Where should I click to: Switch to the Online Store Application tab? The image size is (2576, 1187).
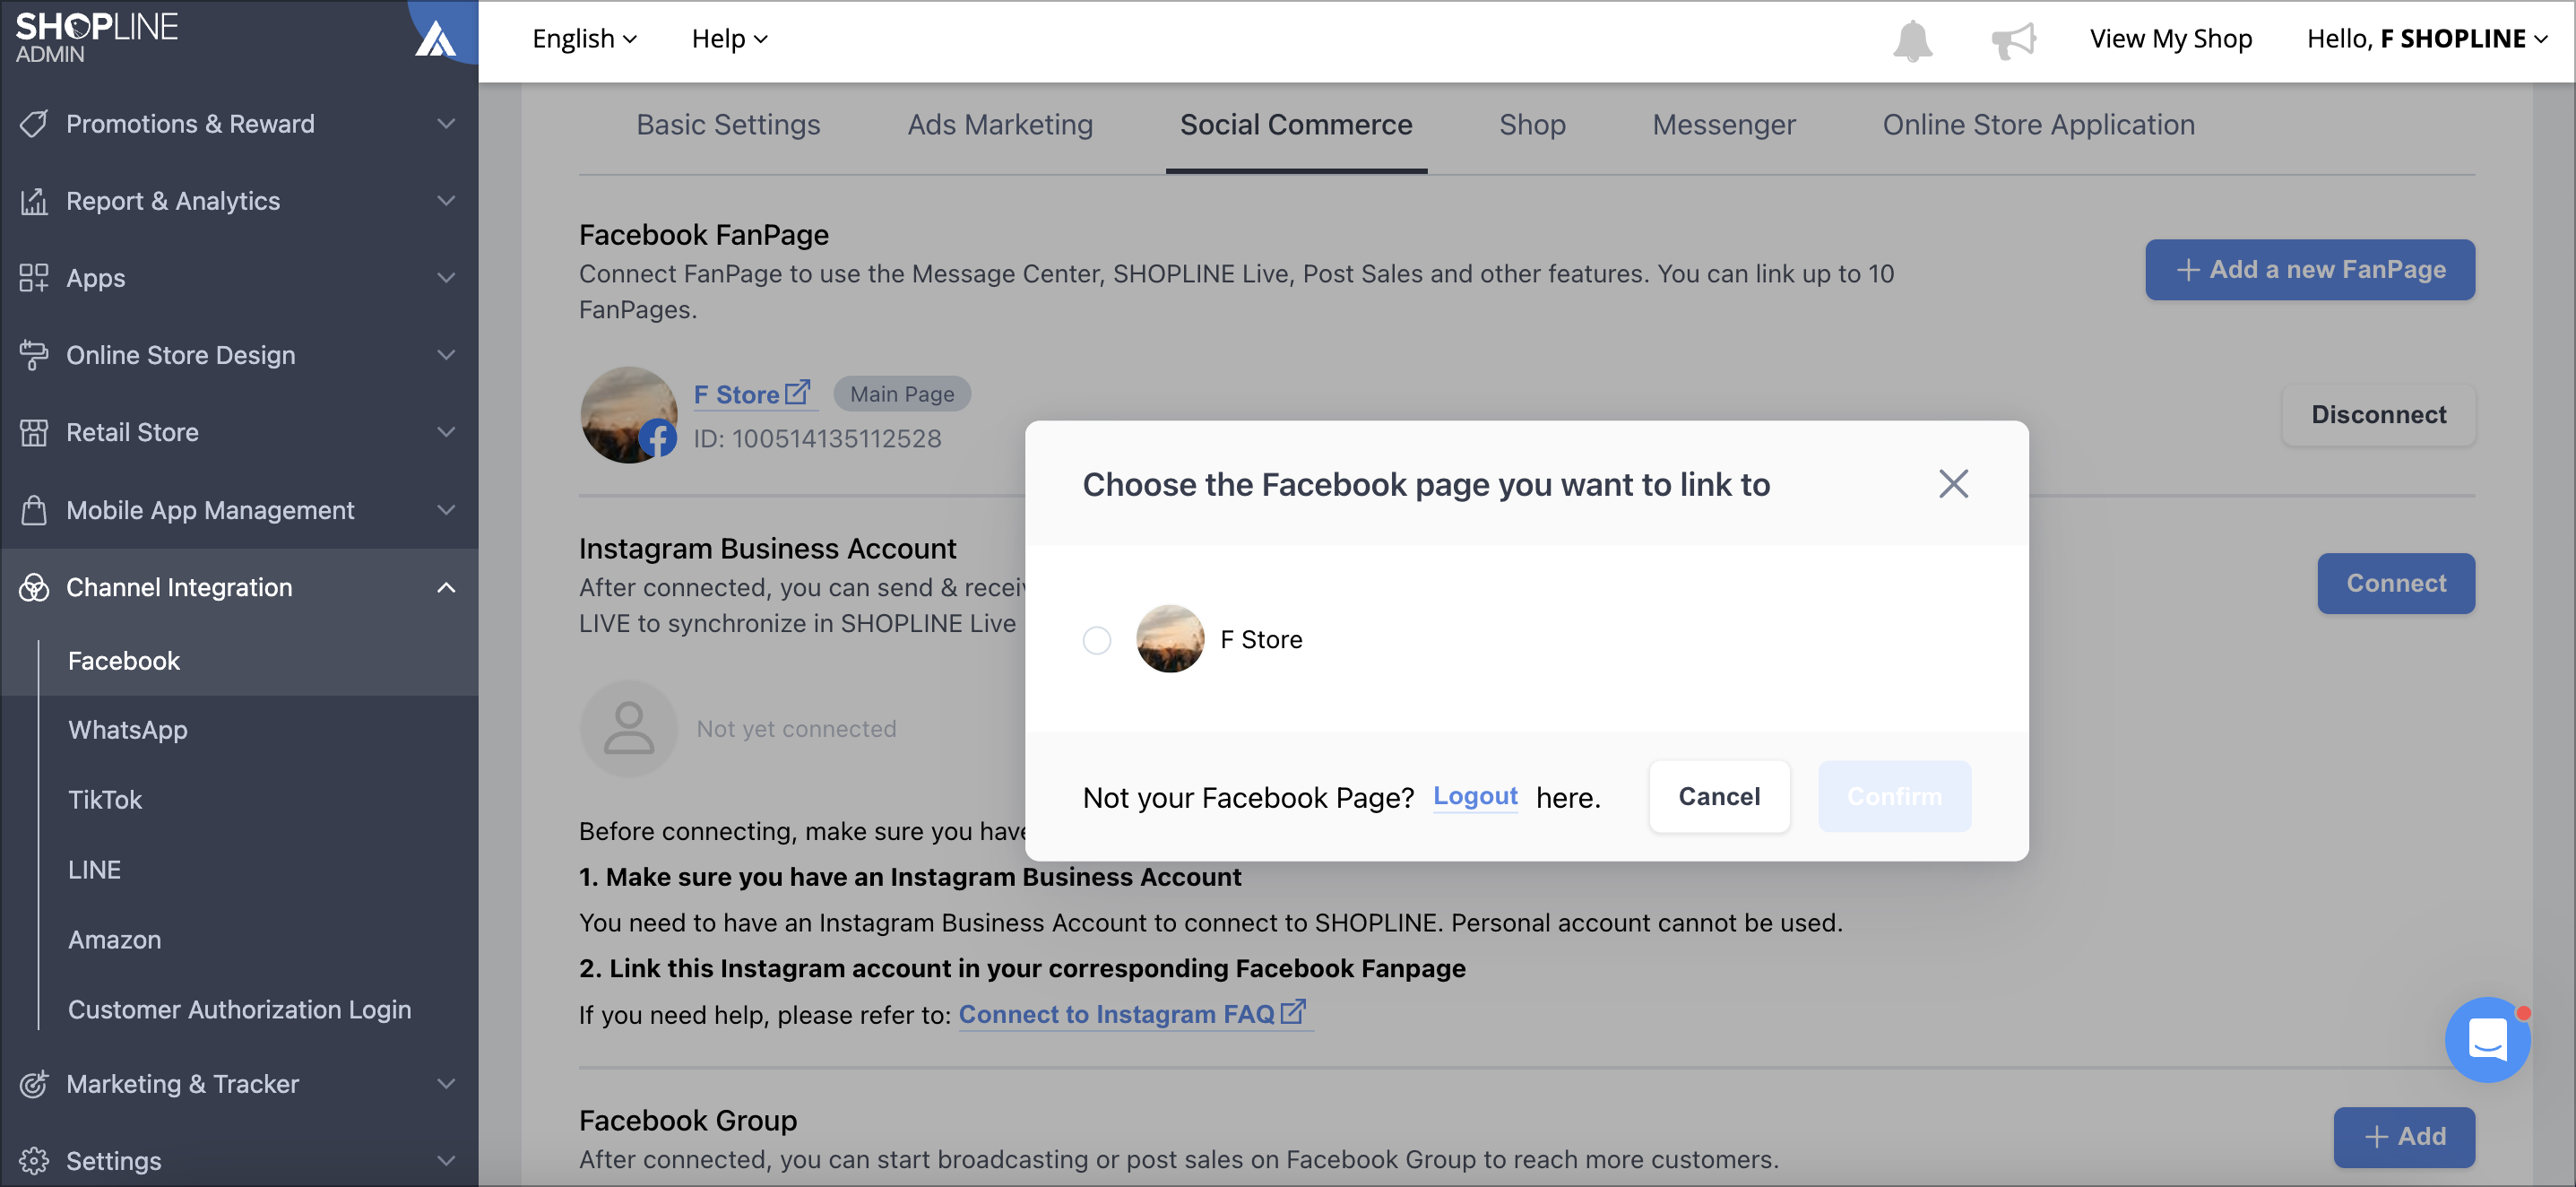(x=2038, y=125)
